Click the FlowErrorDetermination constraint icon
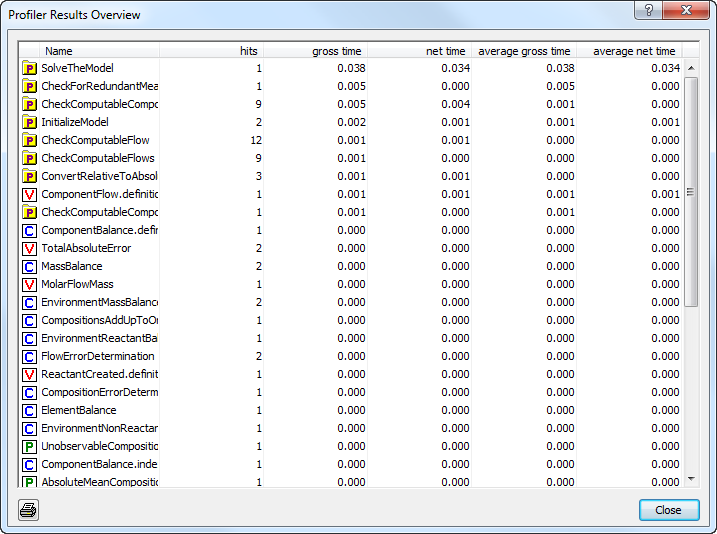The image size is (717, 534). (29, 356)
